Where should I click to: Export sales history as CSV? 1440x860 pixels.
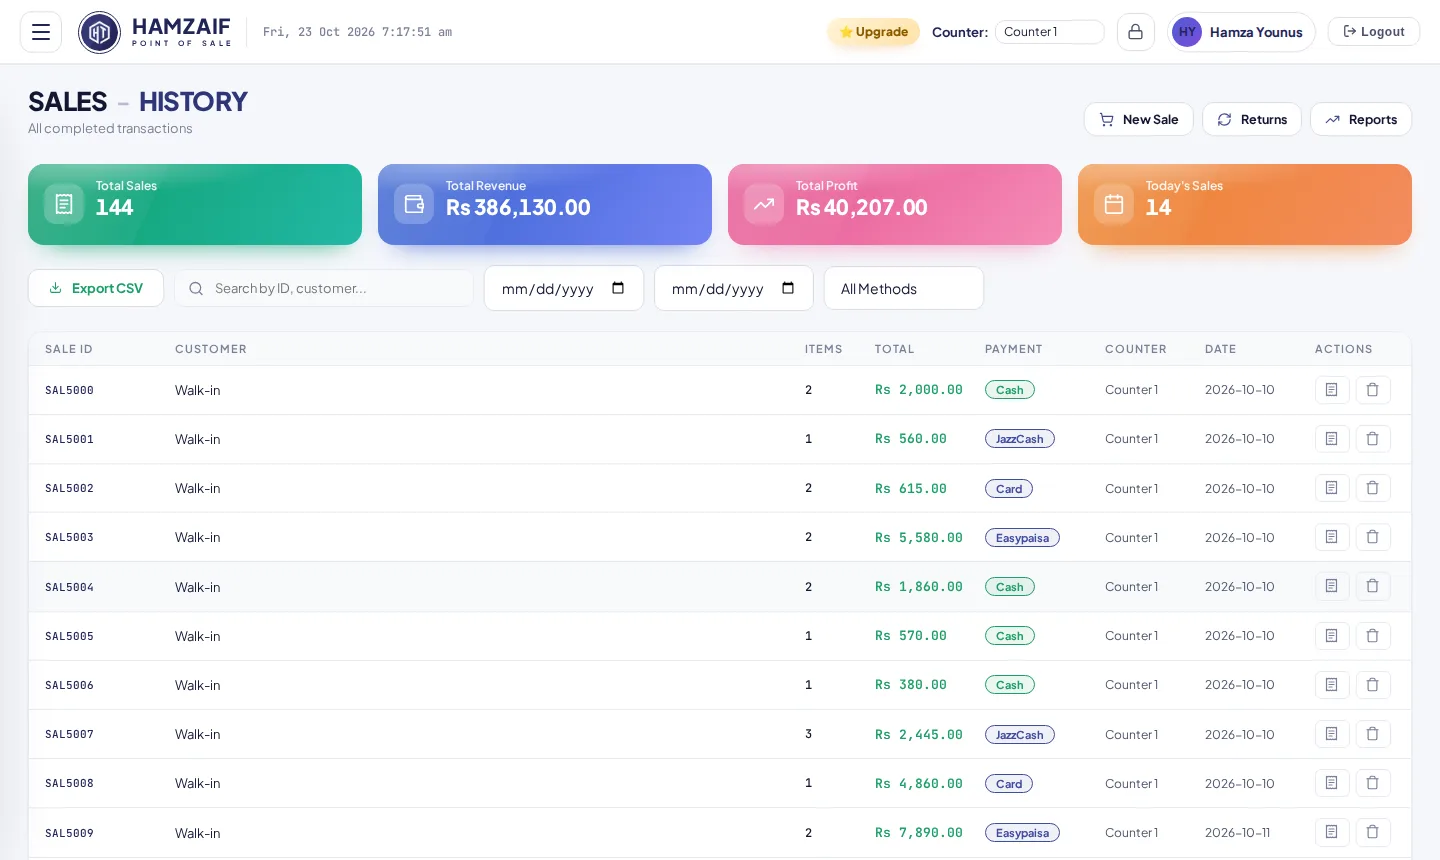(x=96, y=288)
